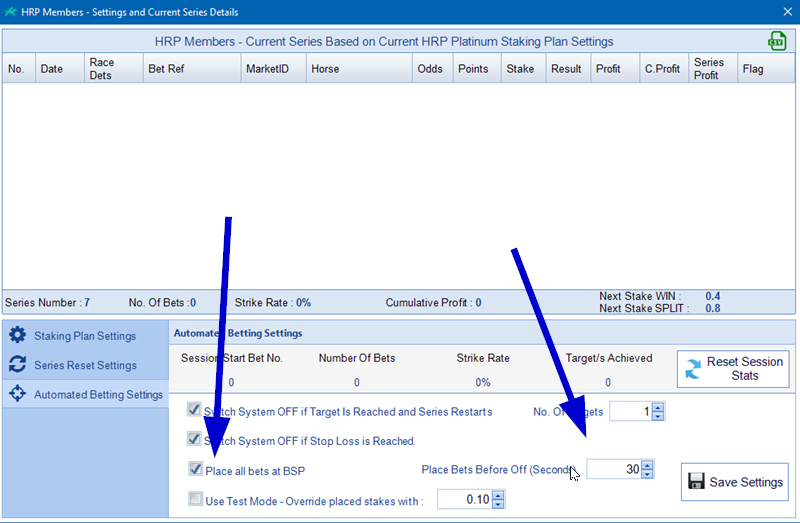Uncheck Place all bets at BSP
This screenshot has height=523, width=800.
[195, 468]
